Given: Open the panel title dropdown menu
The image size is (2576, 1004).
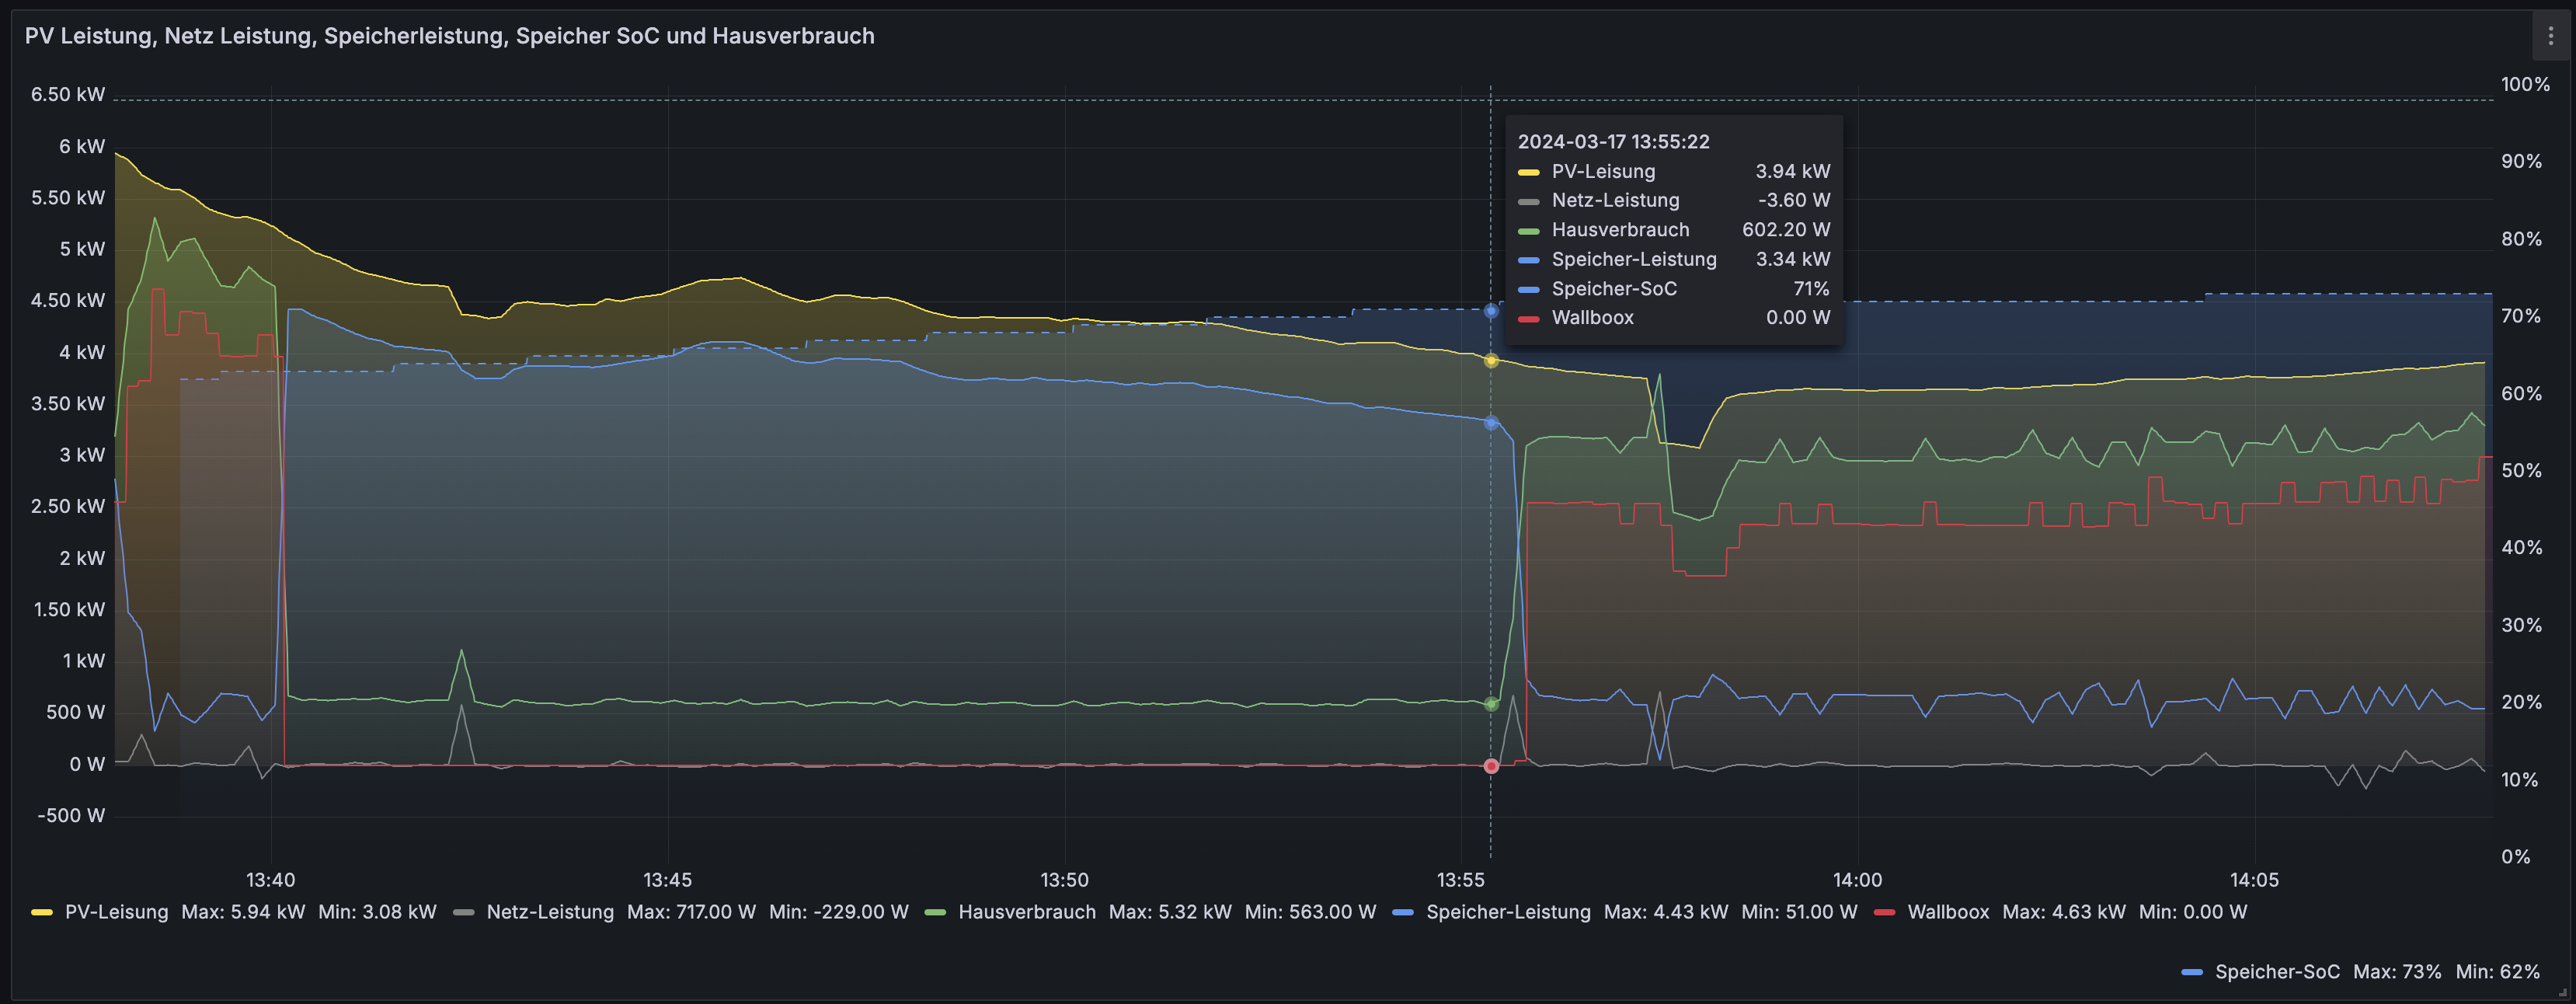Looking at the screenshot, I should pos(449,36).
